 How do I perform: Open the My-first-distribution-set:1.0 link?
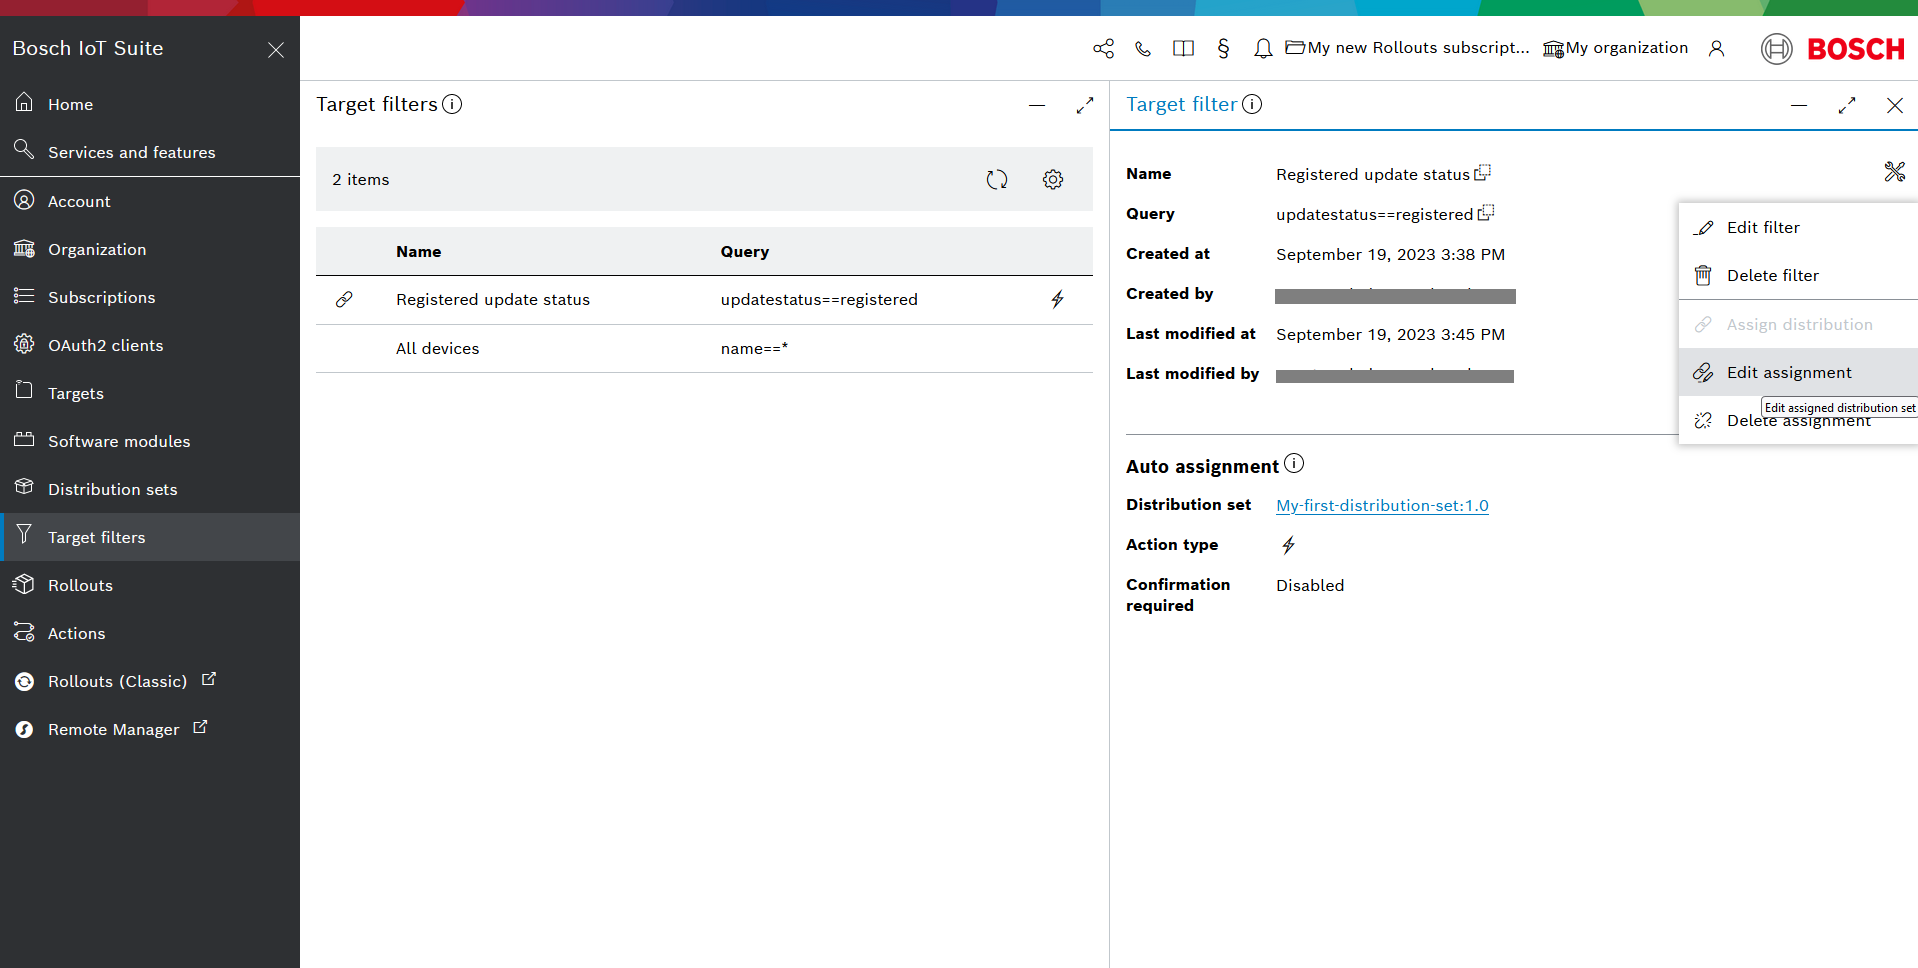1382,505
